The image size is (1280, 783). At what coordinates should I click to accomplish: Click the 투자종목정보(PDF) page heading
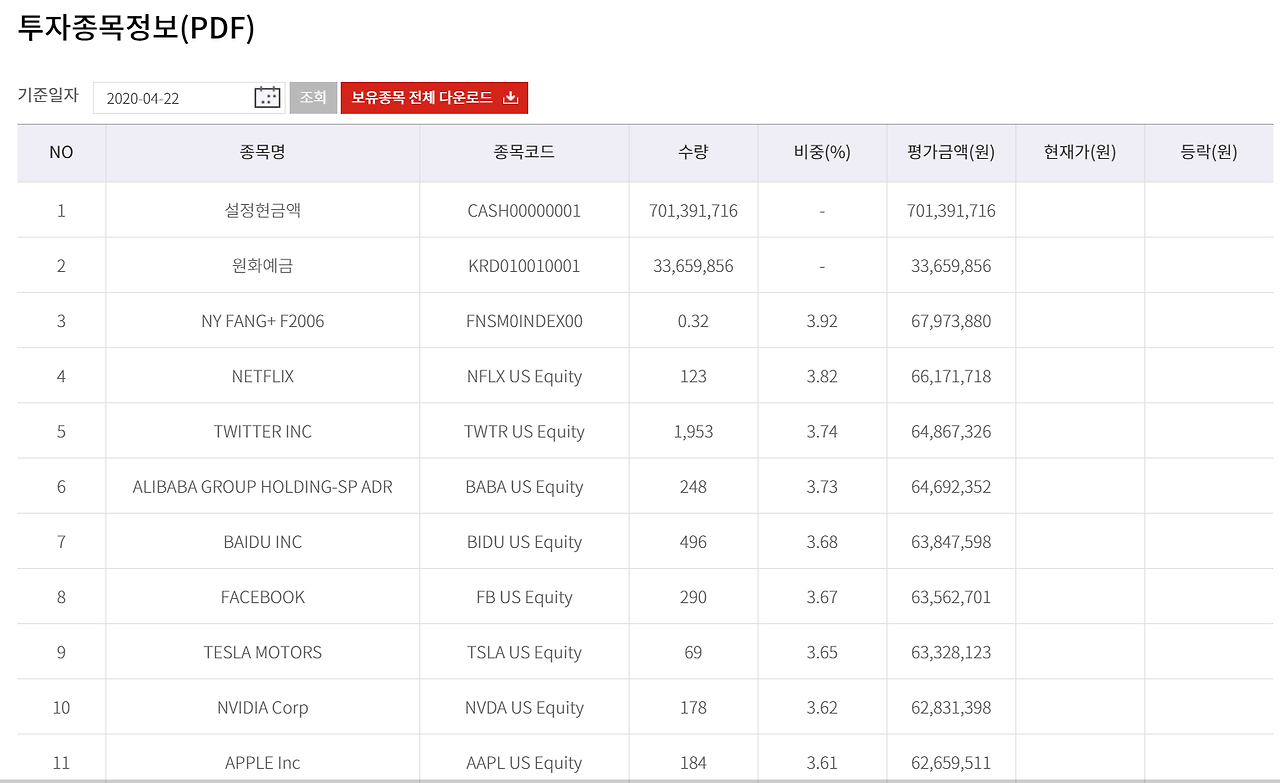coord(136,28)
